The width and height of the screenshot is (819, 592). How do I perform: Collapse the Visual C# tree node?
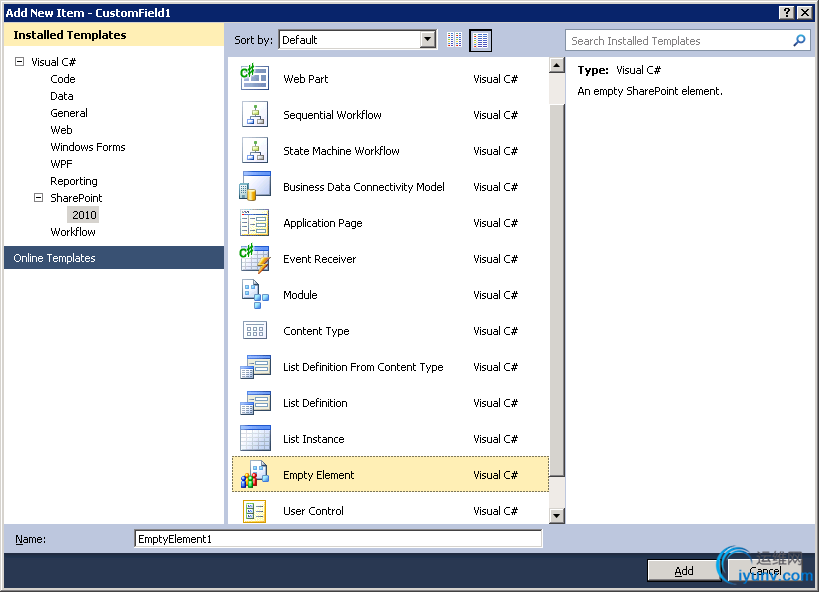click(19, 62)
